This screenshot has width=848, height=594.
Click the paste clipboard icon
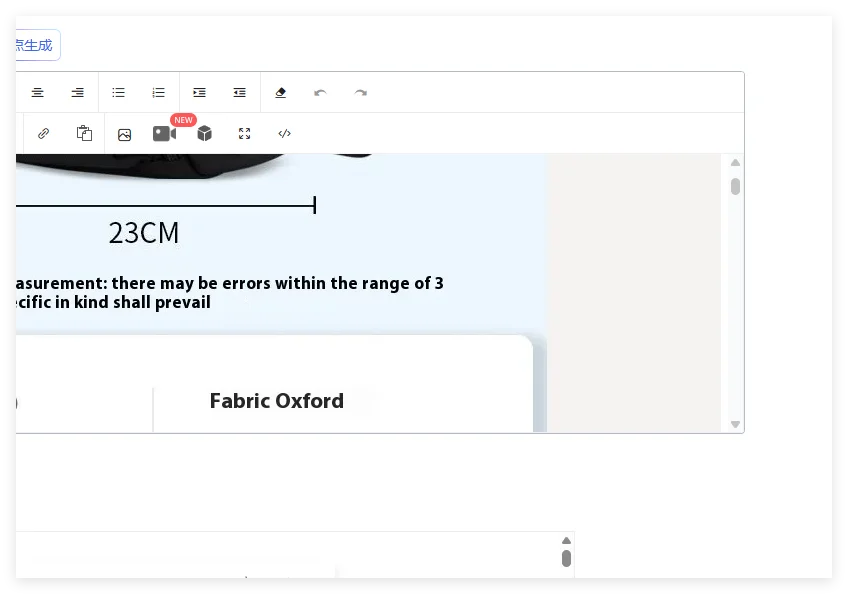coord(84,133)
